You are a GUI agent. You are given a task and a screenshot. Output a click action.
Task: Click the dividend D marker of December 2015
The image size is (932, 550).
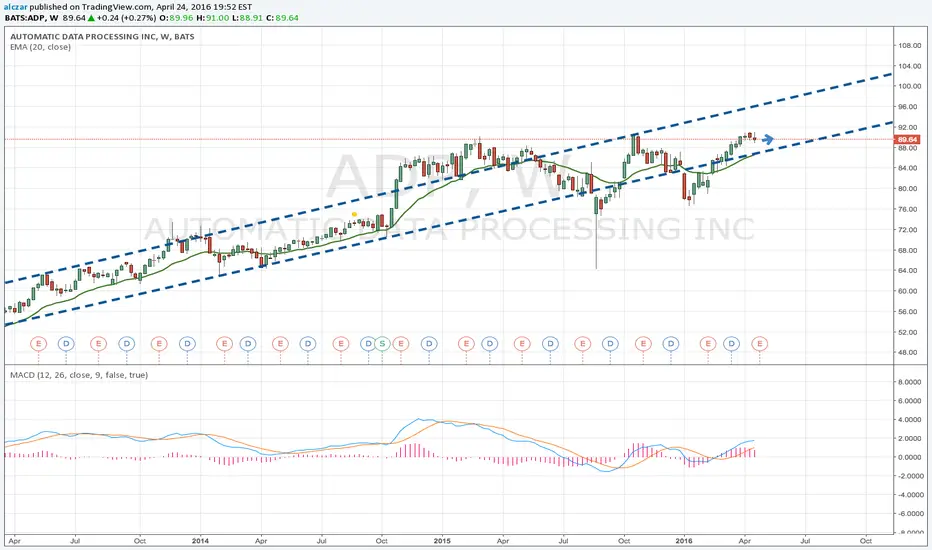(671, 344)
